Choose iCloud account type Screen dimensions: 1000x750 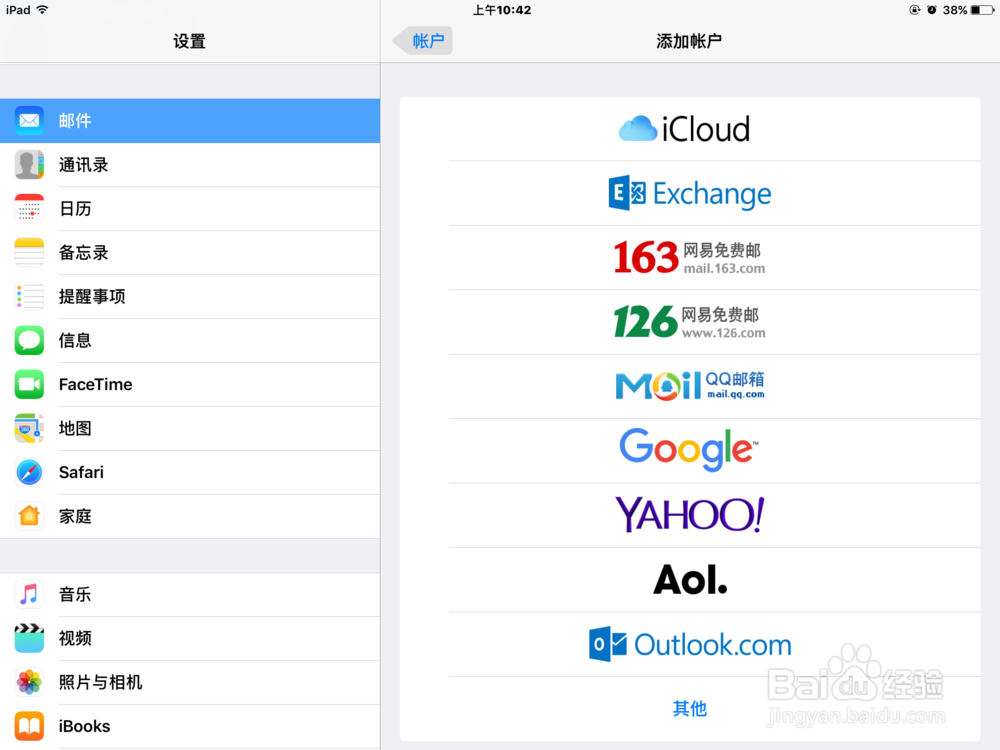690,129
